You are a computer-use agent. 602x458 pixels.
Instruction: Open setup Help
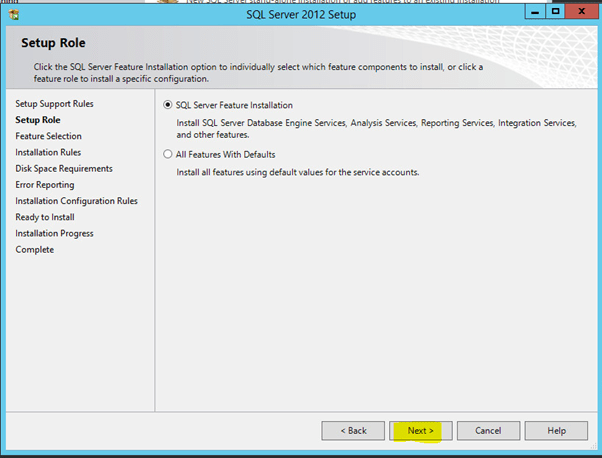click(557, 430)
